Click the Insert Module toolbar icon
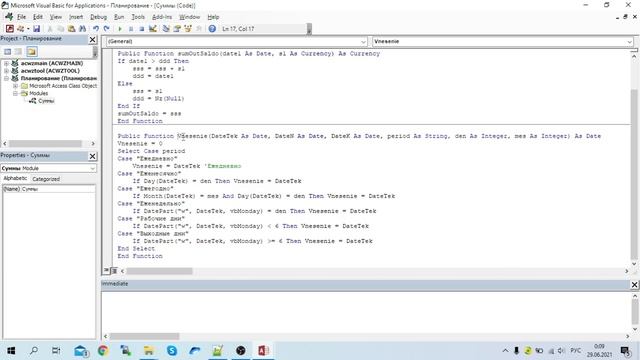Image resolution: width=640 pixels, height=360 pixels. [20, 29]
